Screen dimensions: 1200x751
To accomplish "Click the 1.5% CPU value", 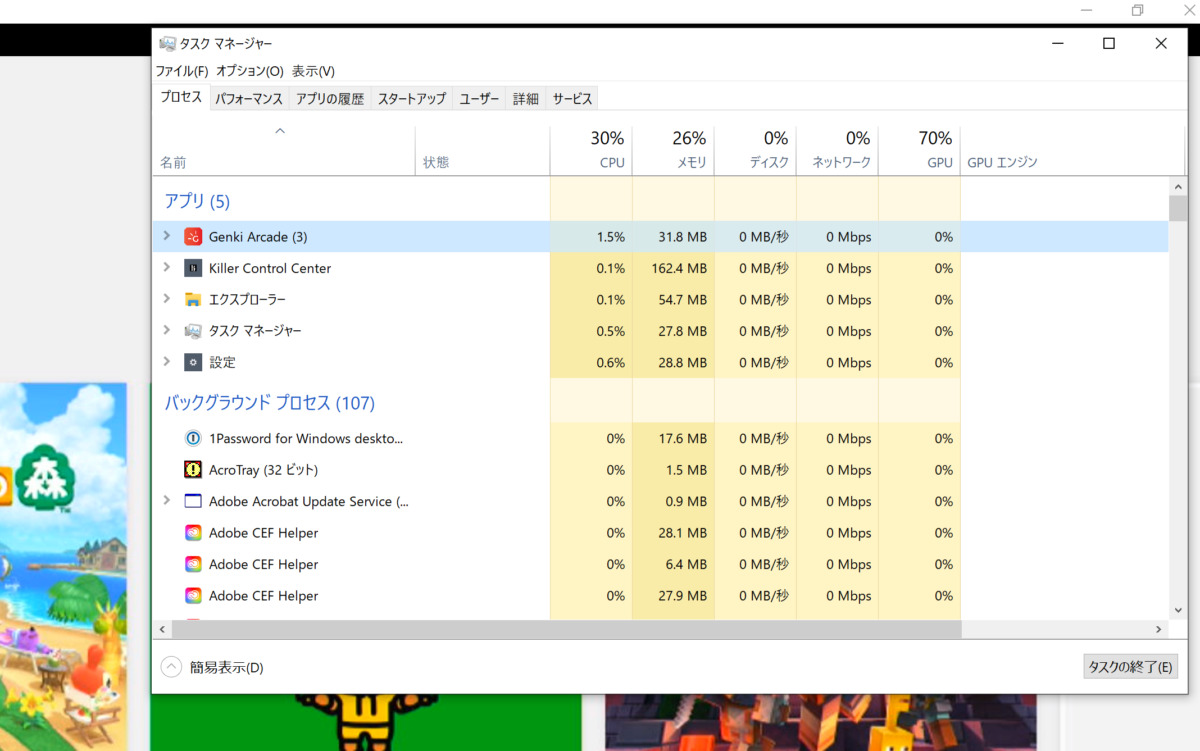I will tap(610, 237).
